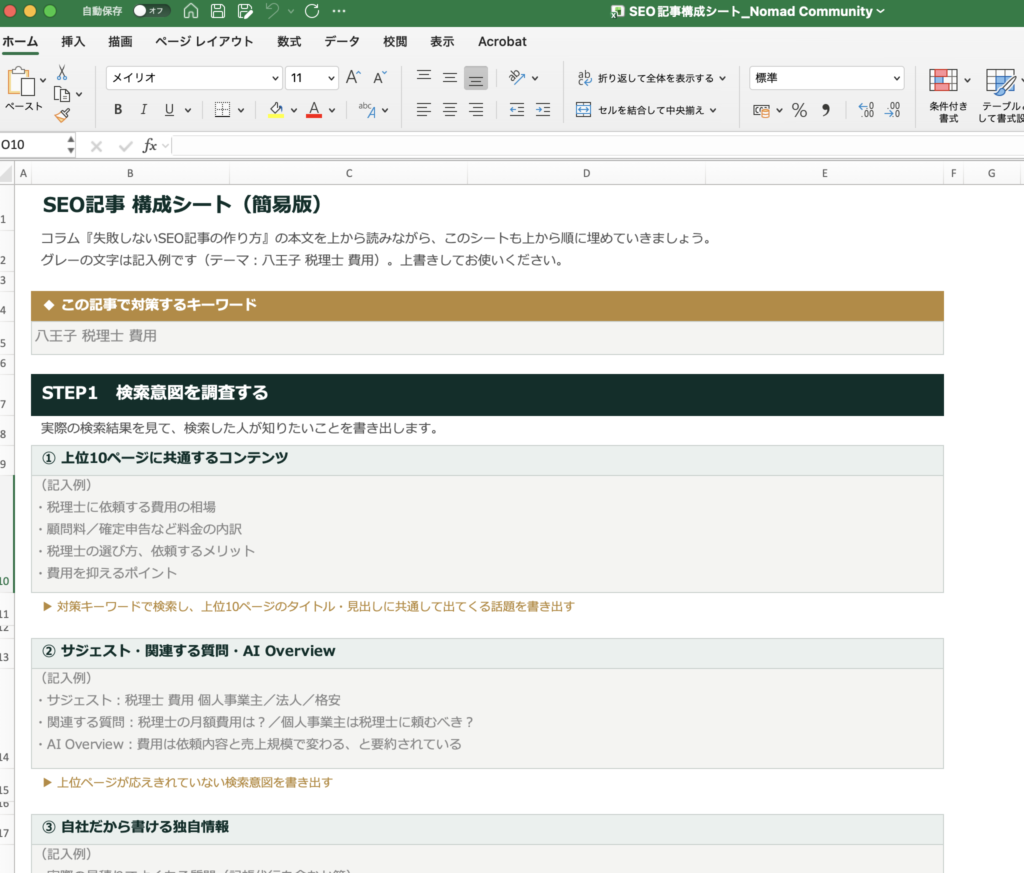This screenshot has width=1024, height=873.
Task: Increase decimal places
Action: [866, 110]
